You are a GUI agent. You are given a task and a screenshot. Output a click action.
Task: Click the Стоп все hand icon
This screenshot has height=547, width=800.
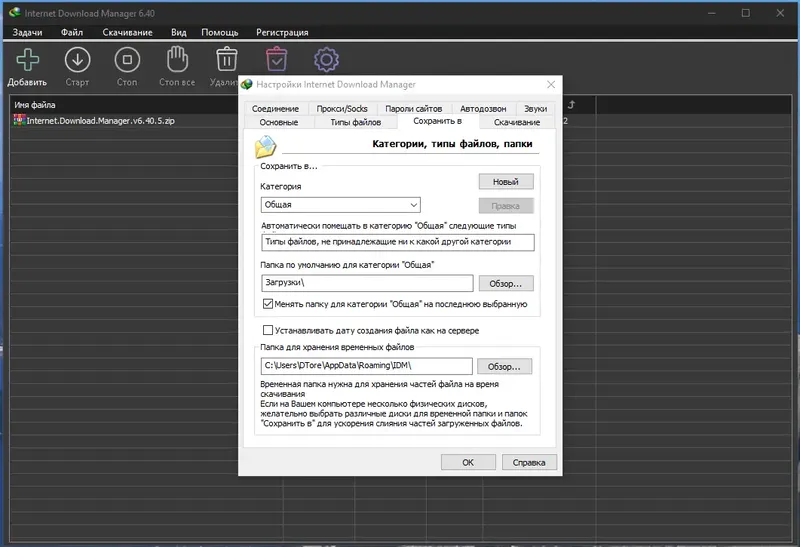tap(177, 59)
